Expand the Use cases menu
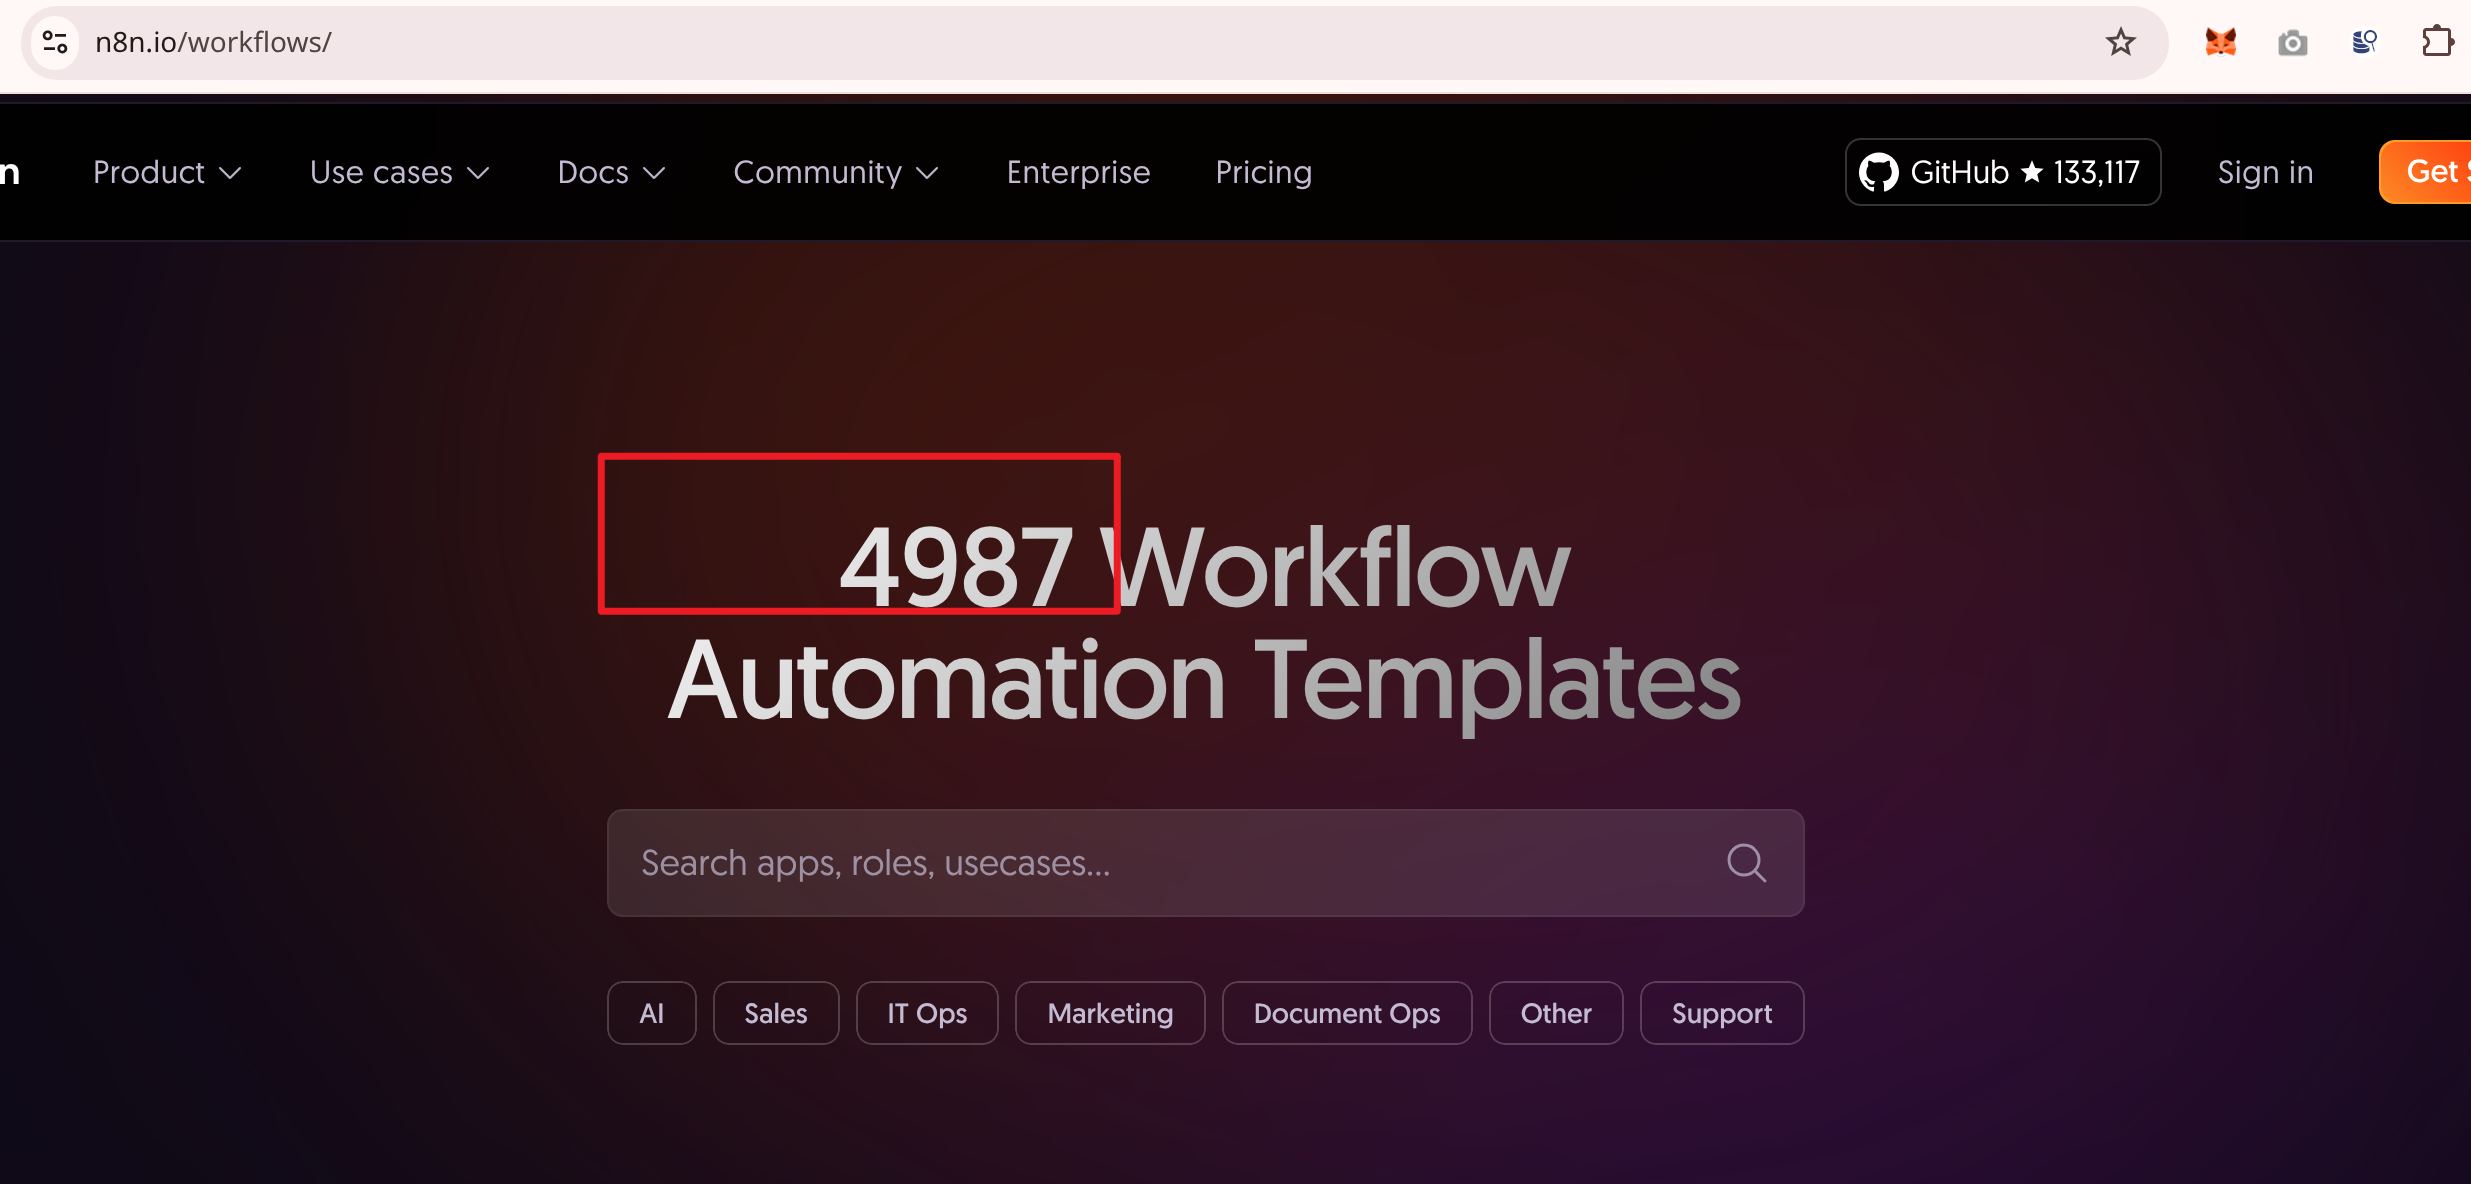This screenshot has height=1184, width=2471. click(x=399, y=172)
